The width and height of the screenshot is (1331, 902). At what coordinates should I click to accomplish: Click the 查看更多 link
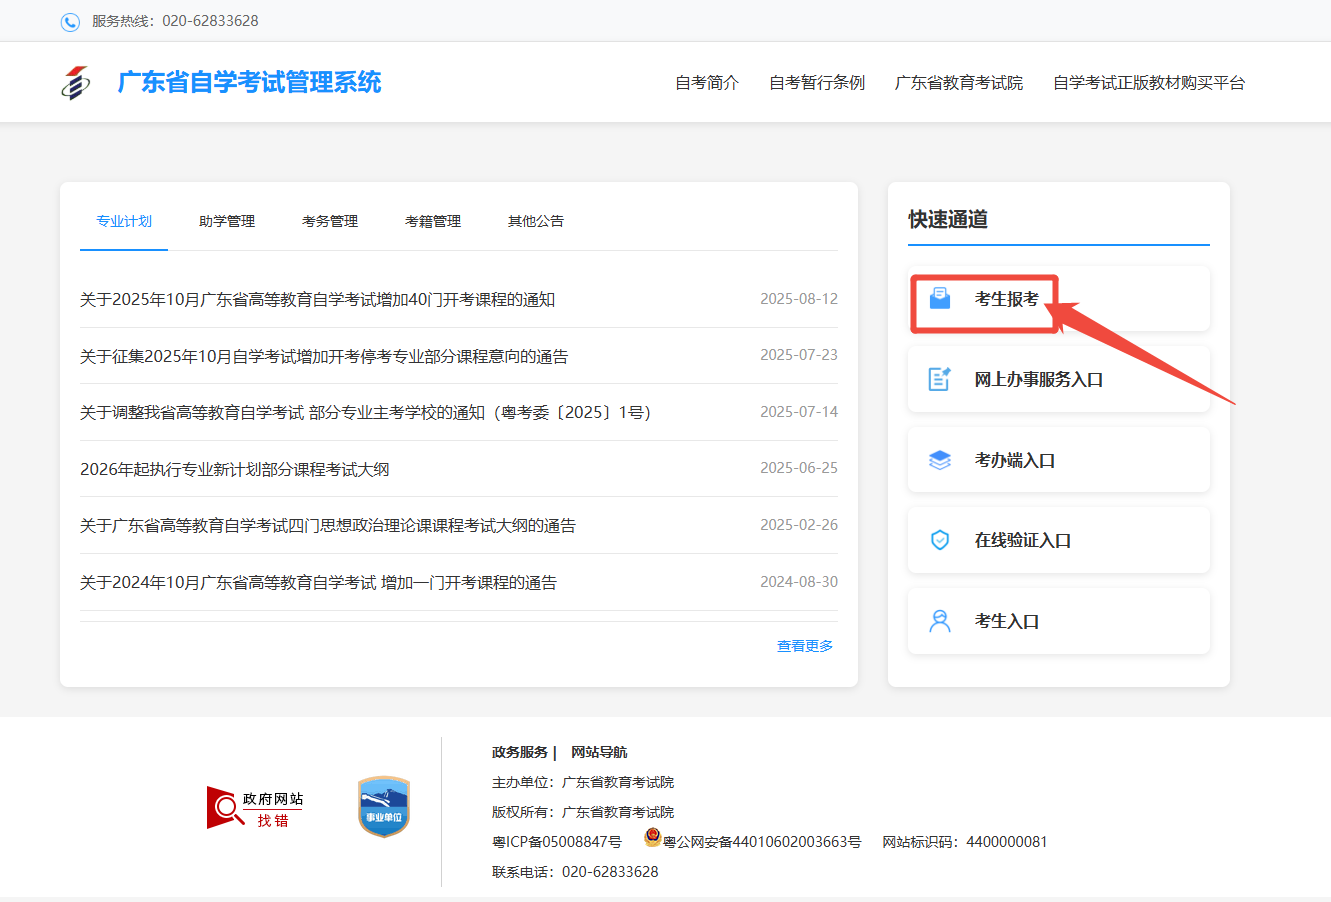[803, 646]
